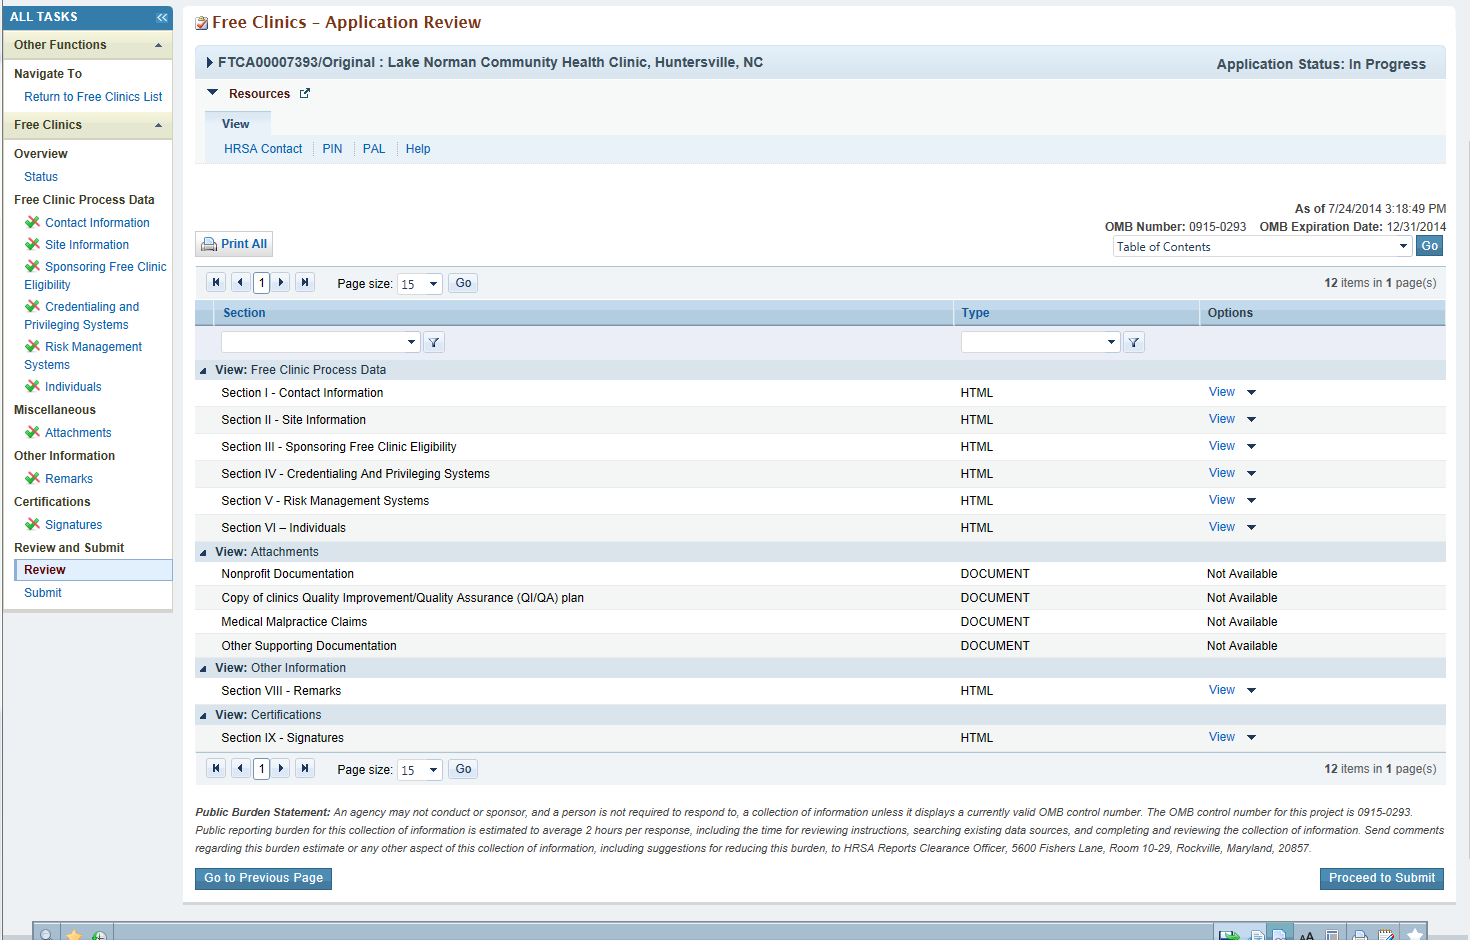1470x940 pixels.
Task: Open Status under Overview
Action: [x=41, y=177]
